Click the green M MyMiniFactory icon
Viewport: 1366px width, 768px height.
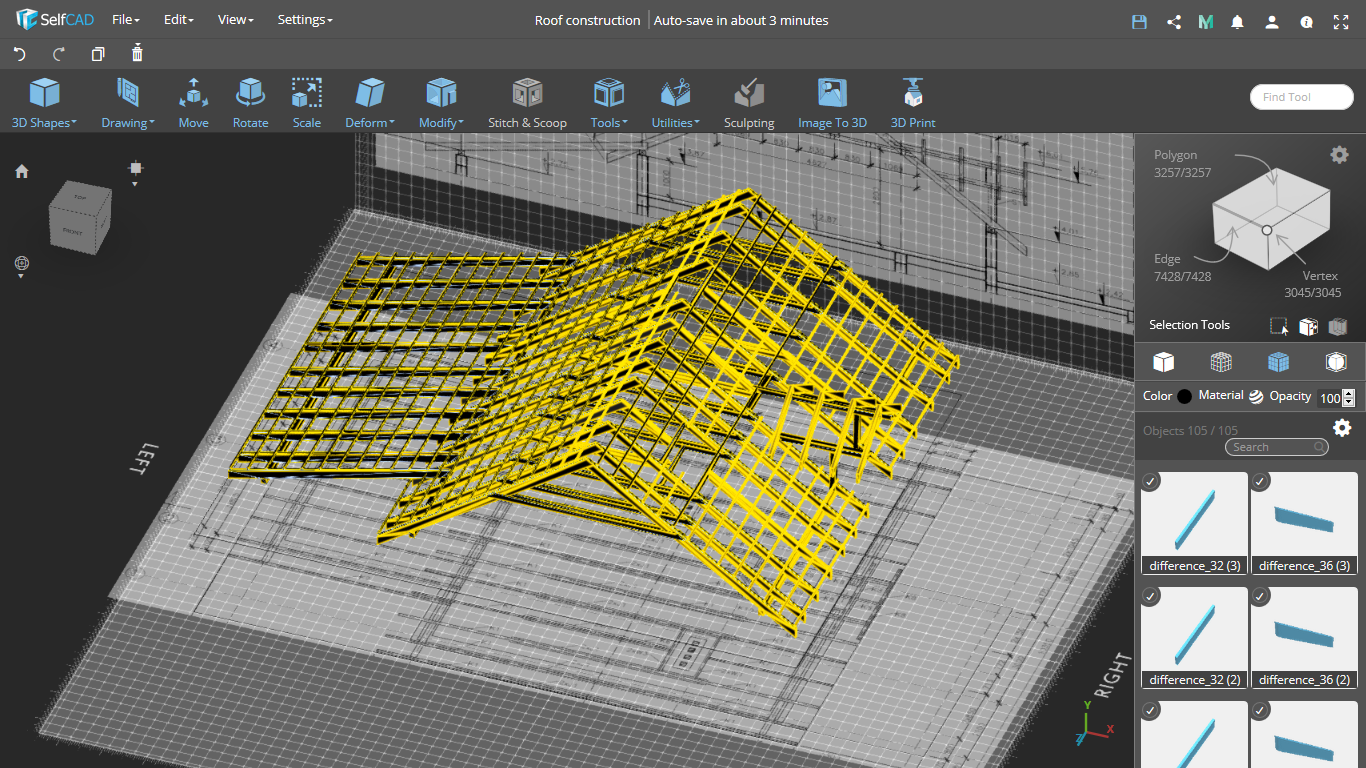tap(1206, 21)
